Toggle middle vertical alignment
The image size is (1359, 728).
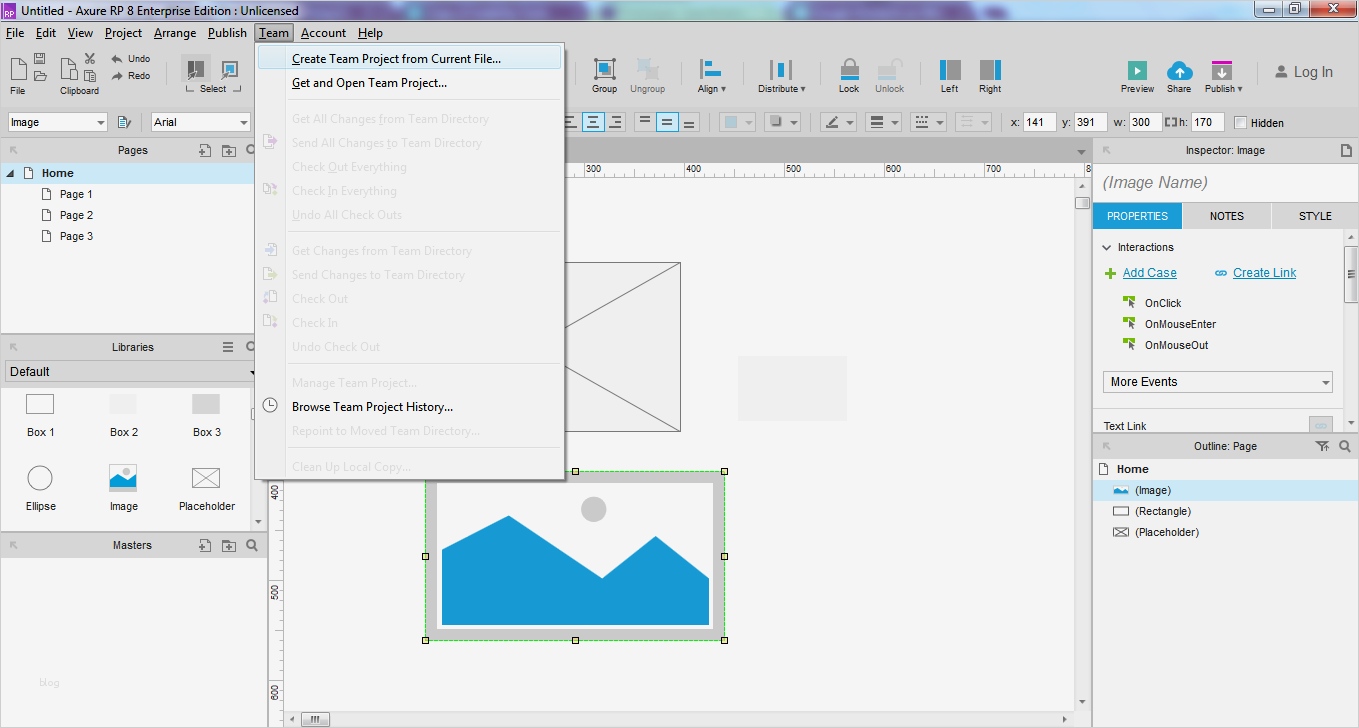(667, 122)
